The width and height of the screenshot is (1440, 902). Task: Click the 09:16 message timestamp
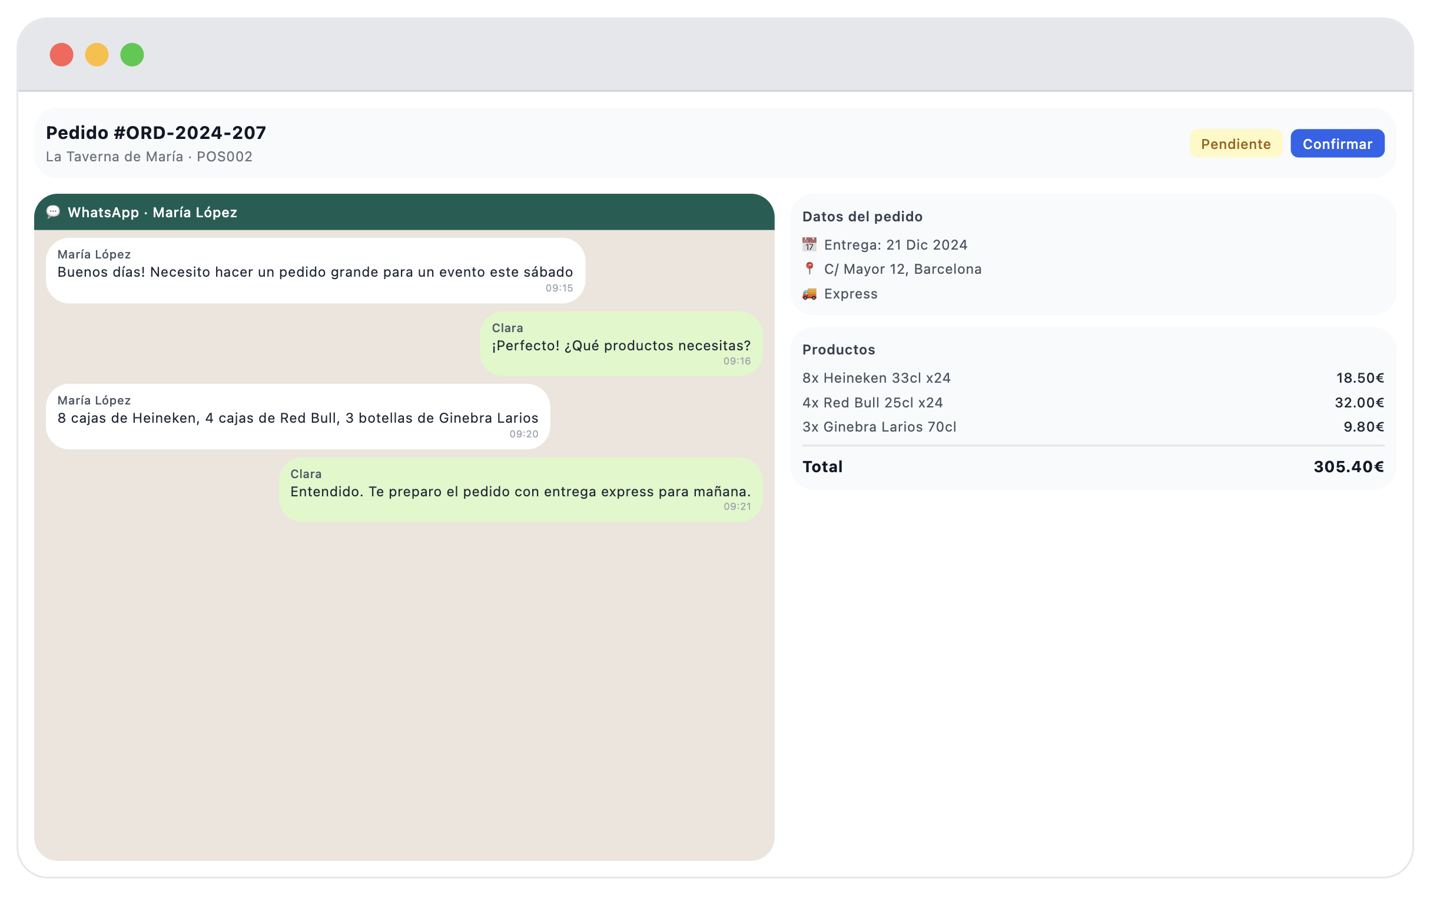point(737,361)
